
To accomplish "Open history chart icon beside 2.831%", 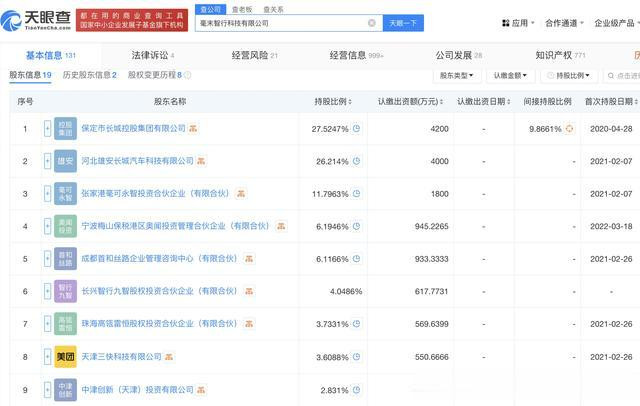I will tap(356, 390).
